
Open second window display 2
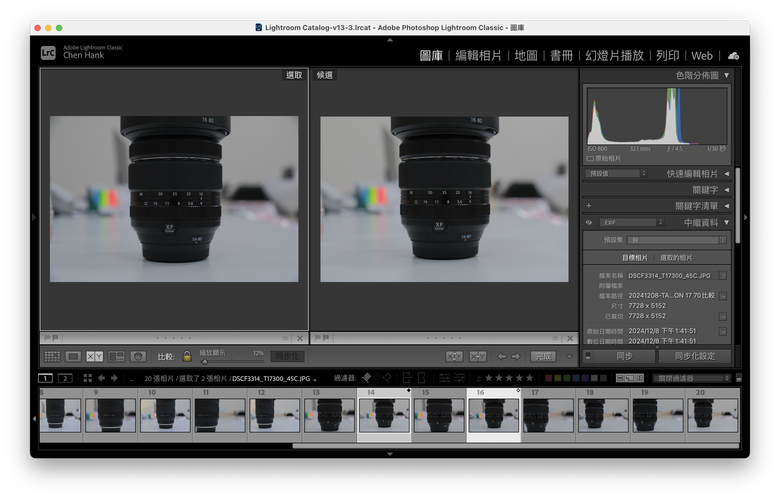[x=65, y=378]
